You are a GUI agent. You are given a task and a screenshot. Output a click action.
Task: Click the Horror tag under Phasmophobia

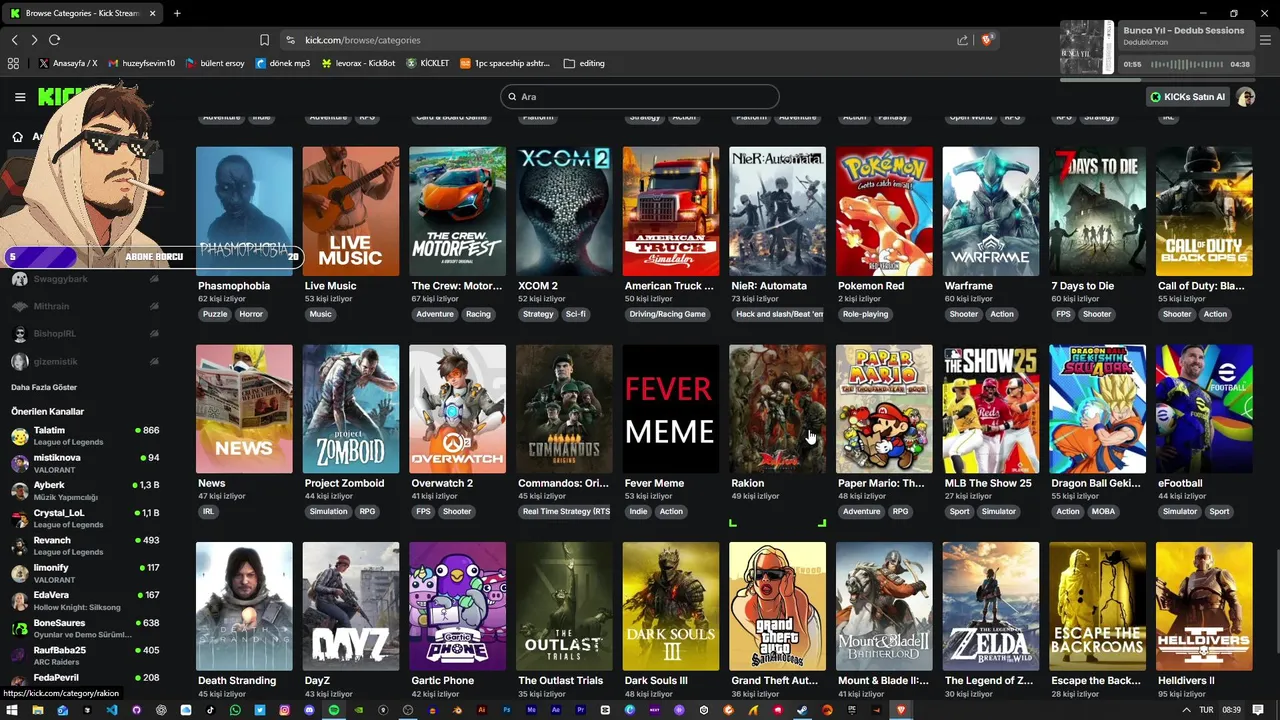251,314
